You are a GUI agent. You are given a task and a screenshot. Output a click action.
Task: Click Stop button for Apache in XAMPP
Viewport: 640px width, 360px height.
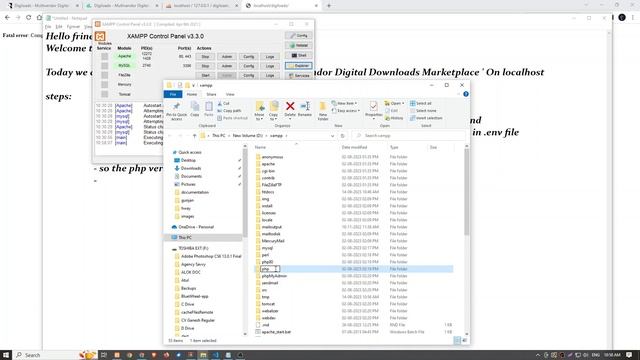click(205, 57)
